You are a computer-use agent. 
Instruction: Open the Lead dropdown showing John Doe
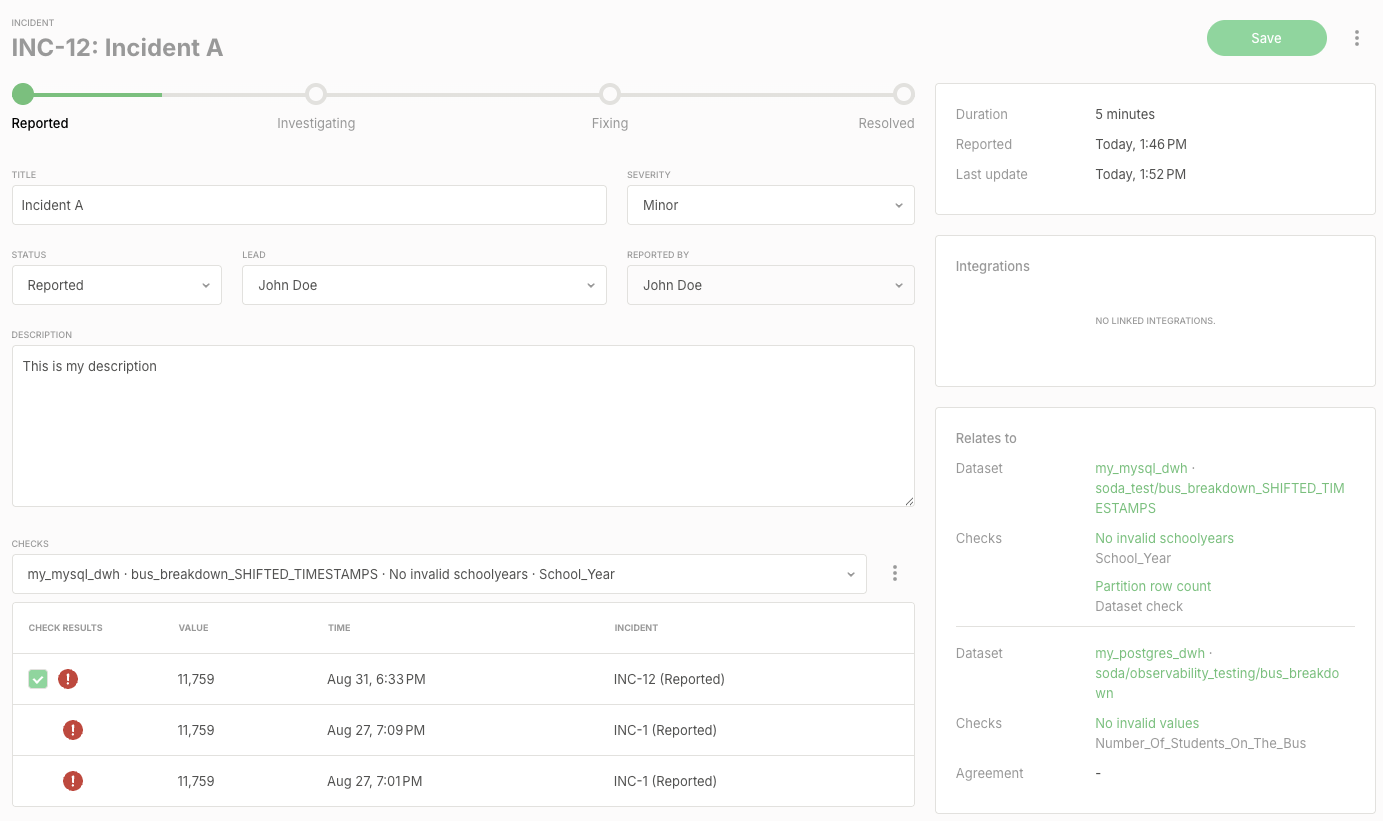coord(424,285)
